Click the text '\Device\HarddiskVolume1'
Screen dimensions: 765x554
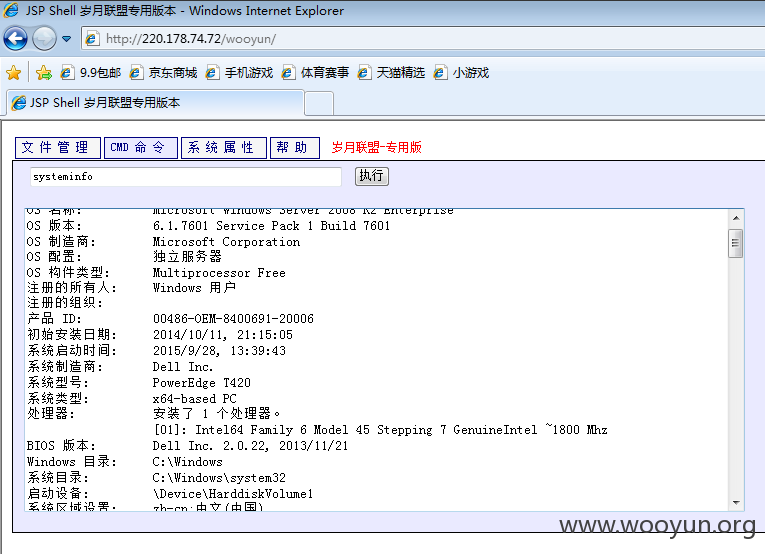[x=233, y=494]
